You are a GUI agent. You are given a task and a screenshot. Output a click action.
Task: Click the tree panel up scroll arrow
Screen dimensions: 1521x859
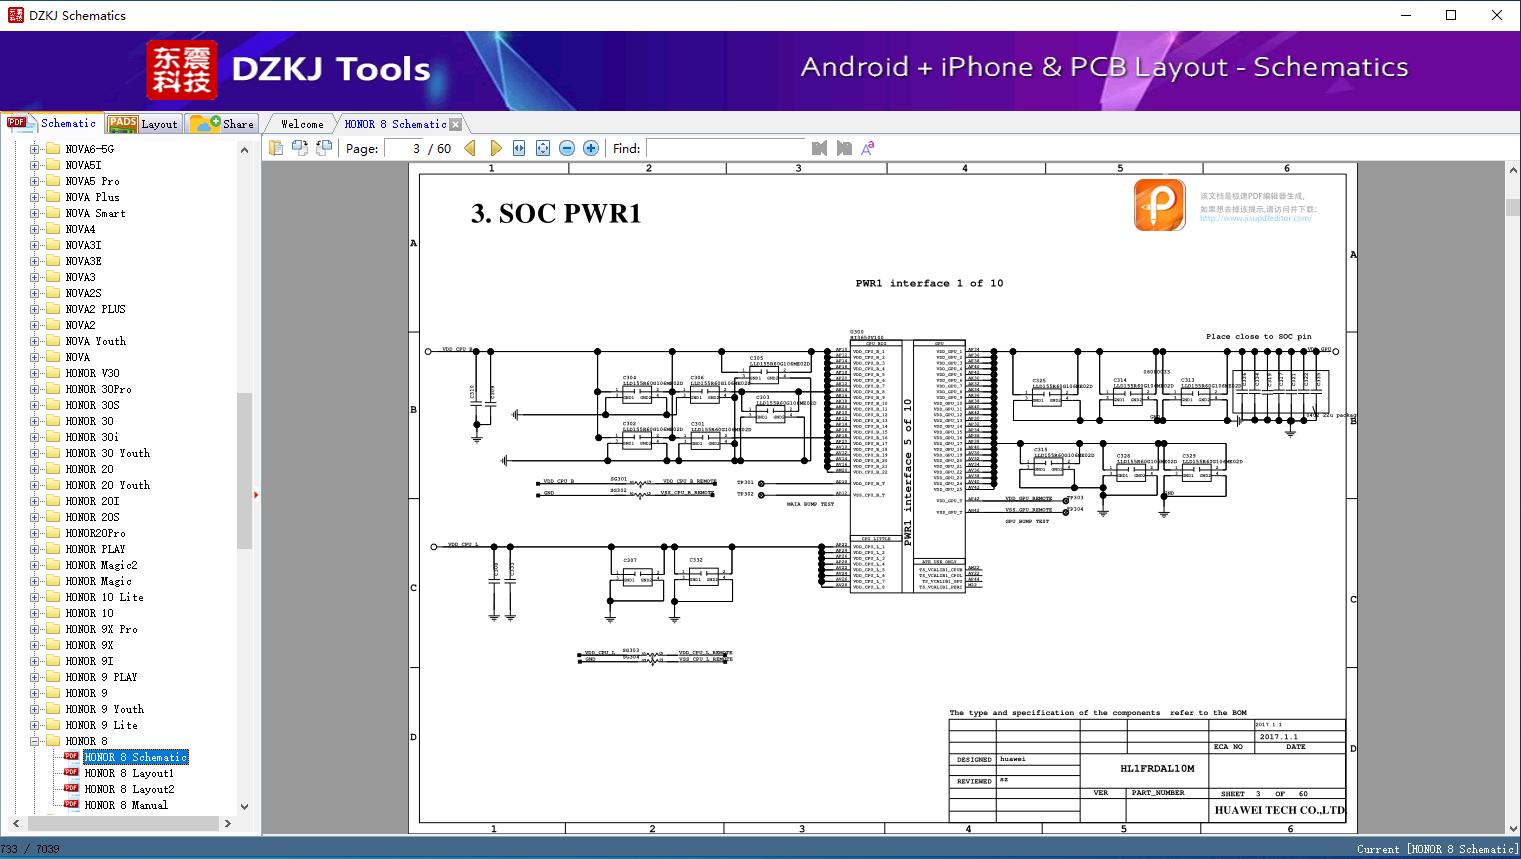(244, 150)
